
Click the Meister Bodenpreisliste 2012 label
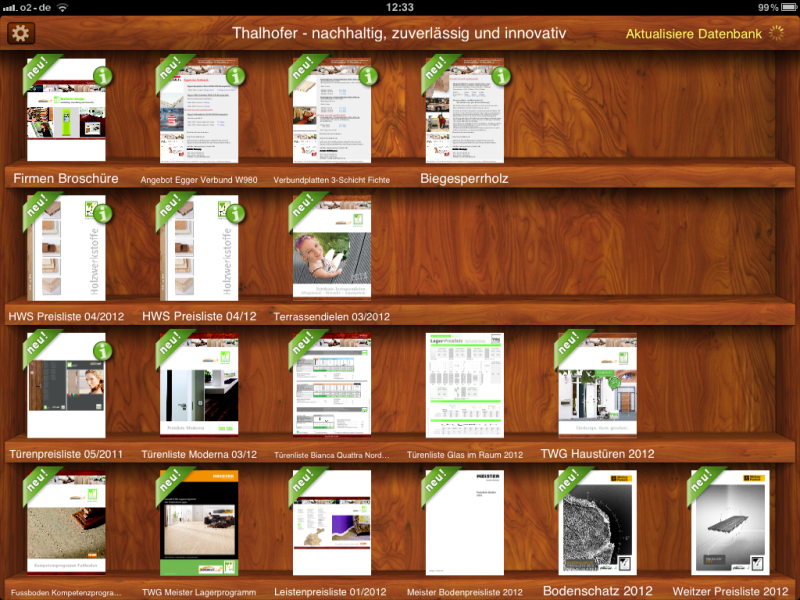(x=465, y=592)
